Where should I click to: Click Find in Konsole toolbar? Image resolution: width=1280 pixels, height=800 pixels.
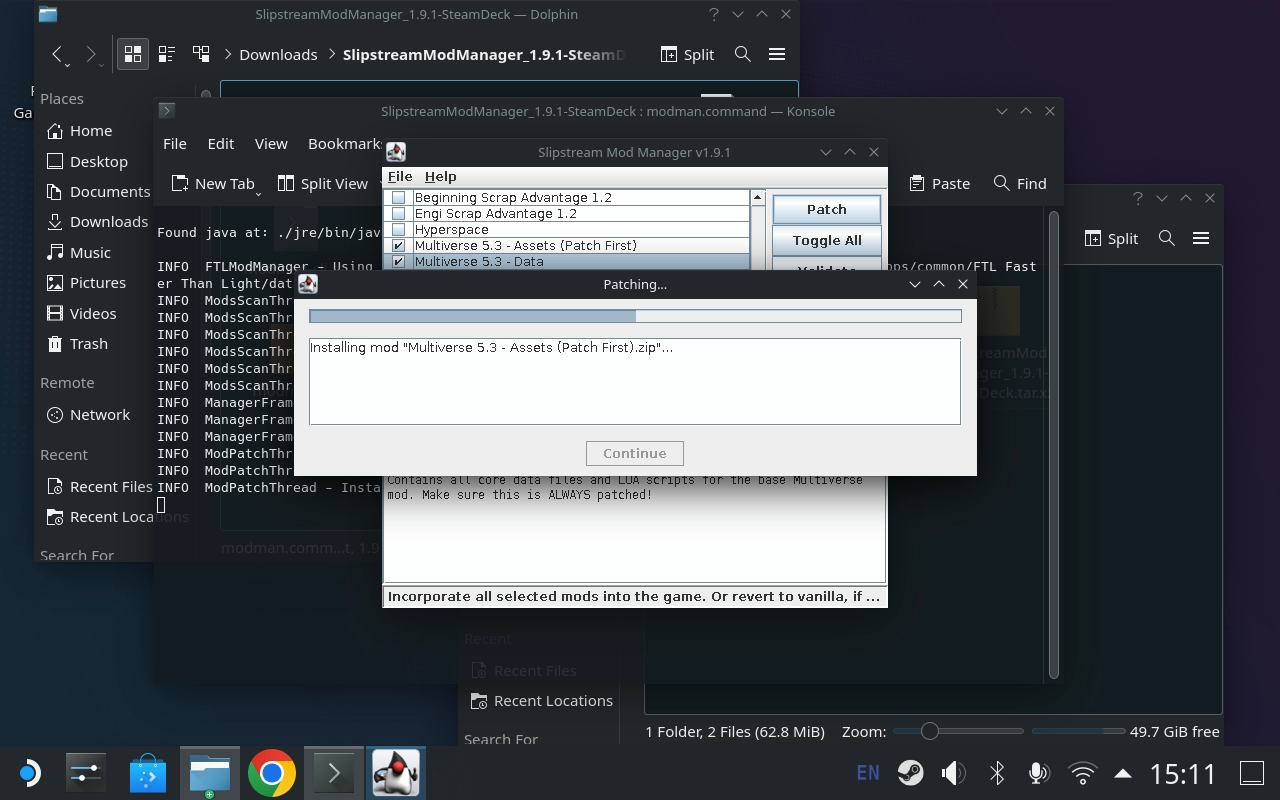pyautogui.click(x=1020, y=183)
